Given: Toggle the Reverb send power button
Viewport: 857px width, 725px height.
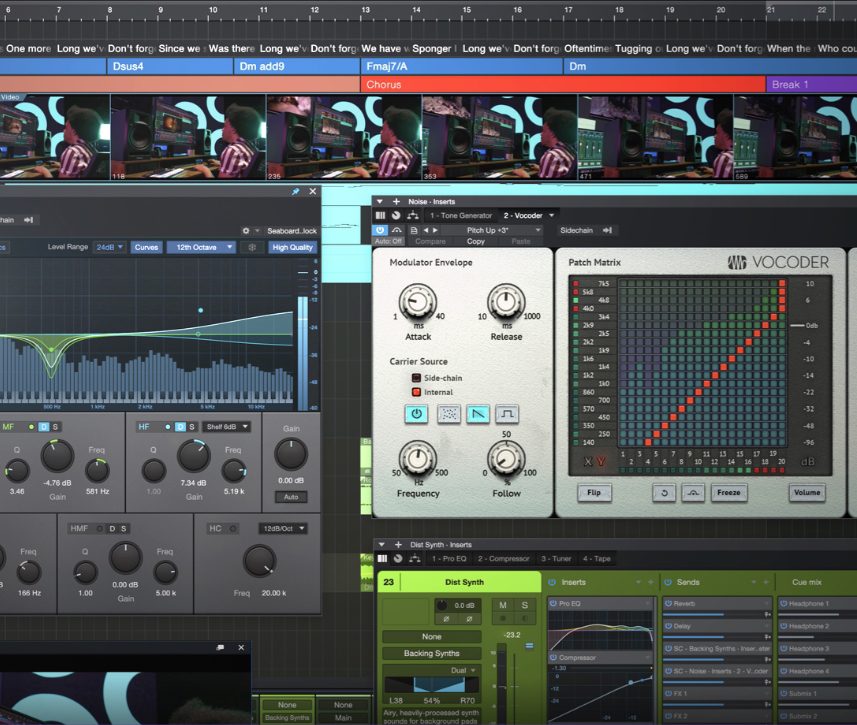Looking at the screenshot, I should click(x=668, y=604).
